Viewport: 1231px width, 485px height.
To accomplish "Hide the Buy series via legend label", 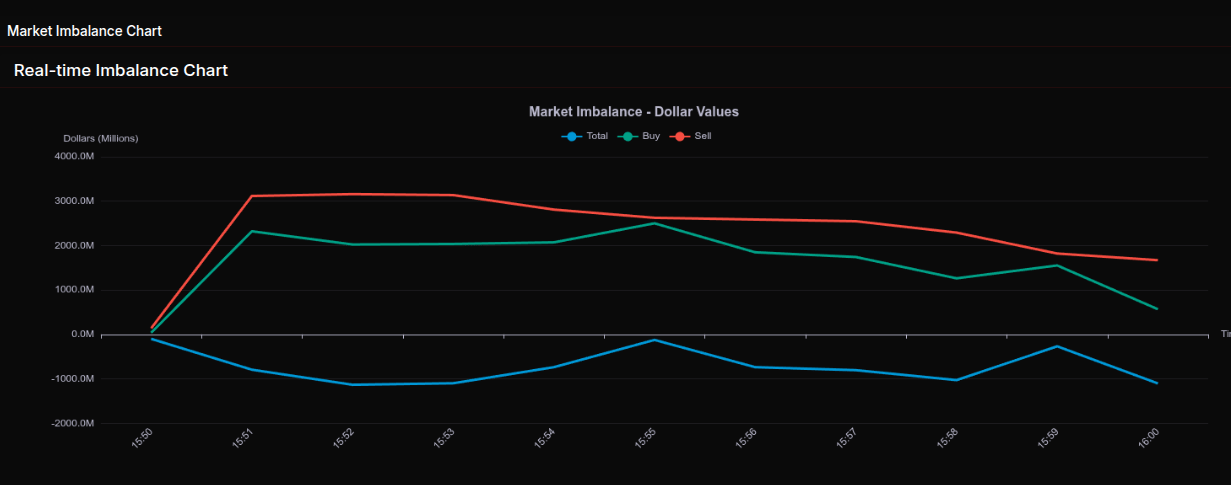I will tap(651, 136).
